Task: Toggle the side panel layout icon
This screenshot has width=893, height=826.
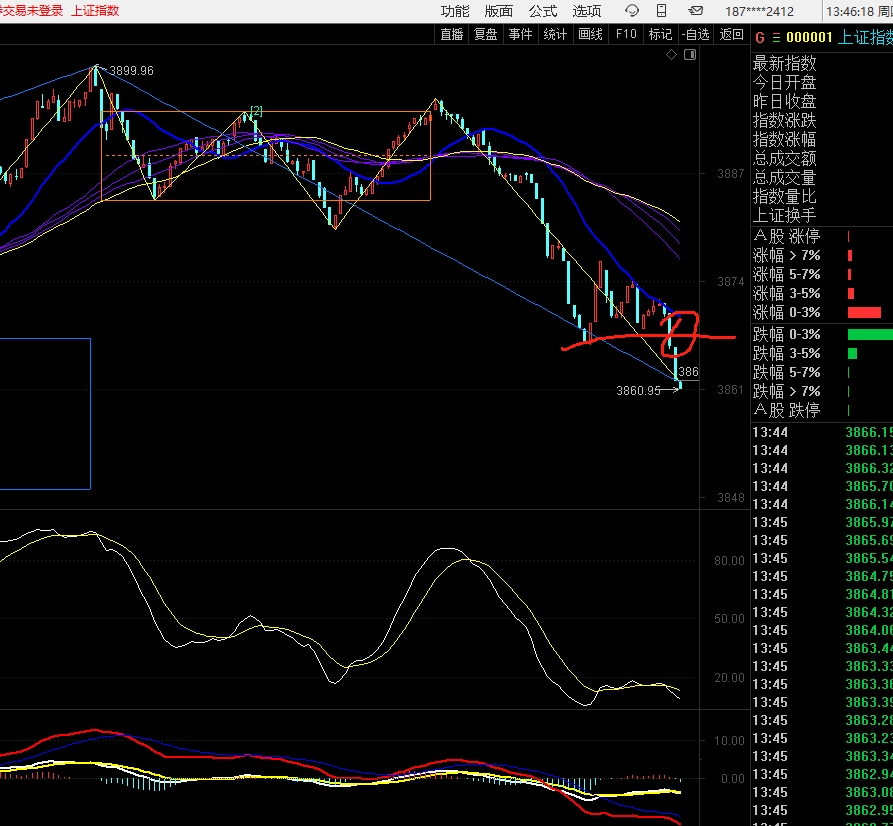Action: pyautogui.click(x=690, y=55)
